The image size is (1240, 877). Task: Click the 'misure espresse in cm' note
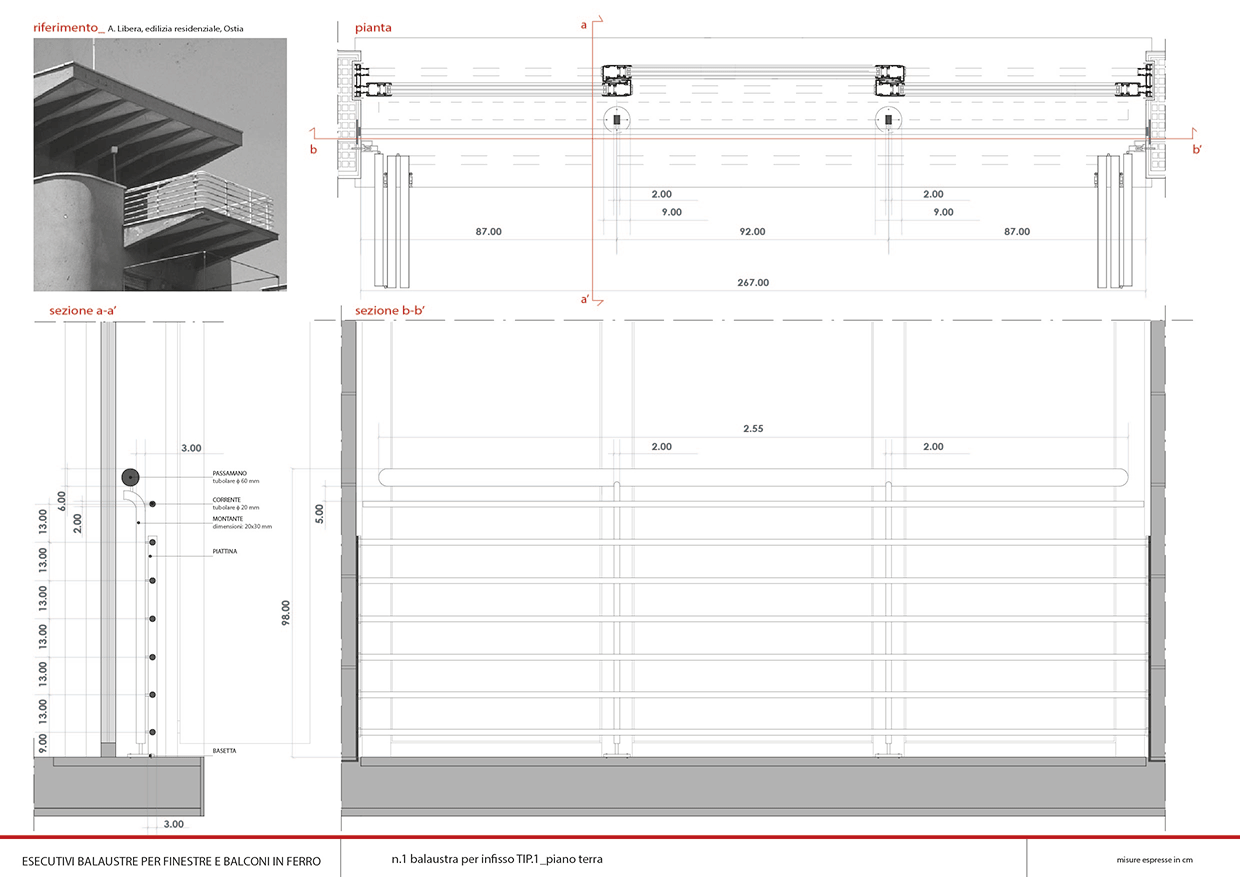[1156, 860]
